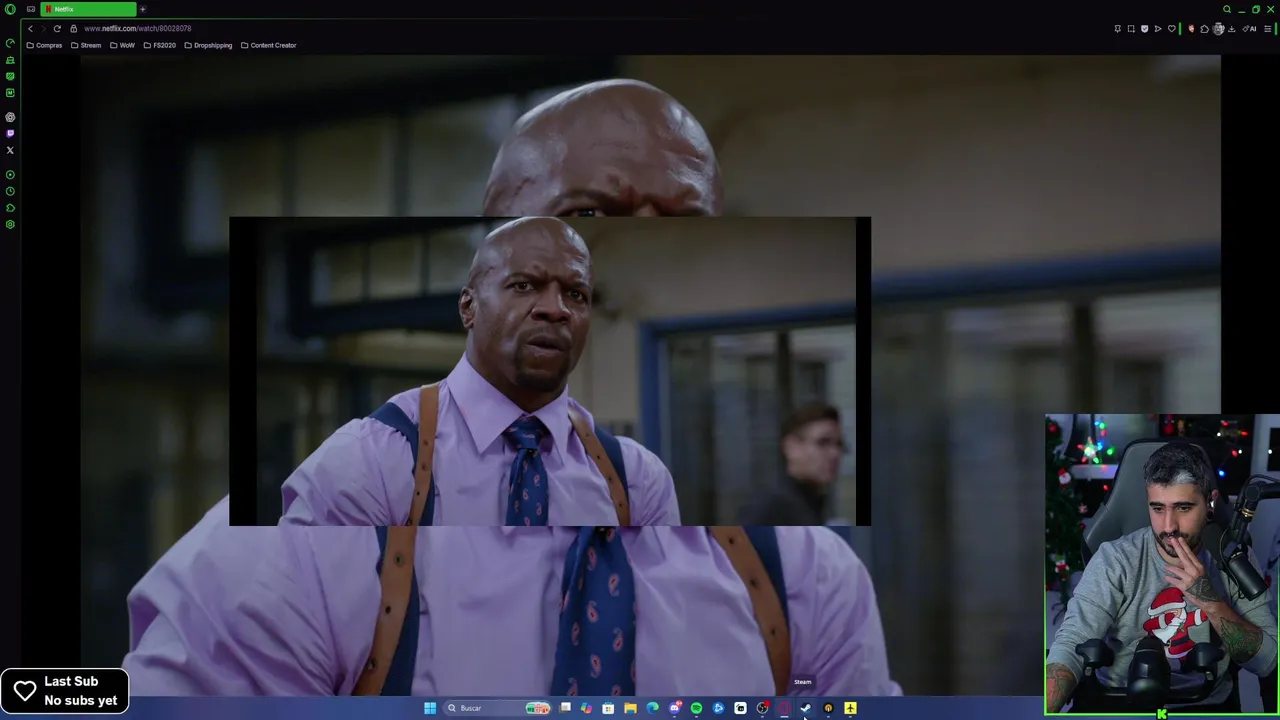This screenshot has width=1280, height=720.
Task: Open OBS Studio from the taskbar
Action: click(762, 708)
